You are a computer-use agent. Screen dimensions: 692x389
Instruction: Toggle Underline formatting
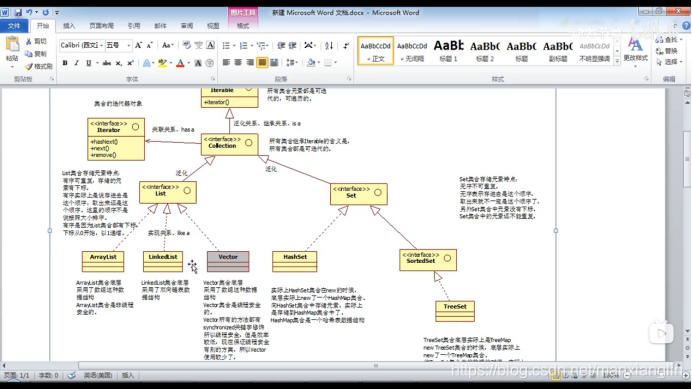(x=89, y=63)
